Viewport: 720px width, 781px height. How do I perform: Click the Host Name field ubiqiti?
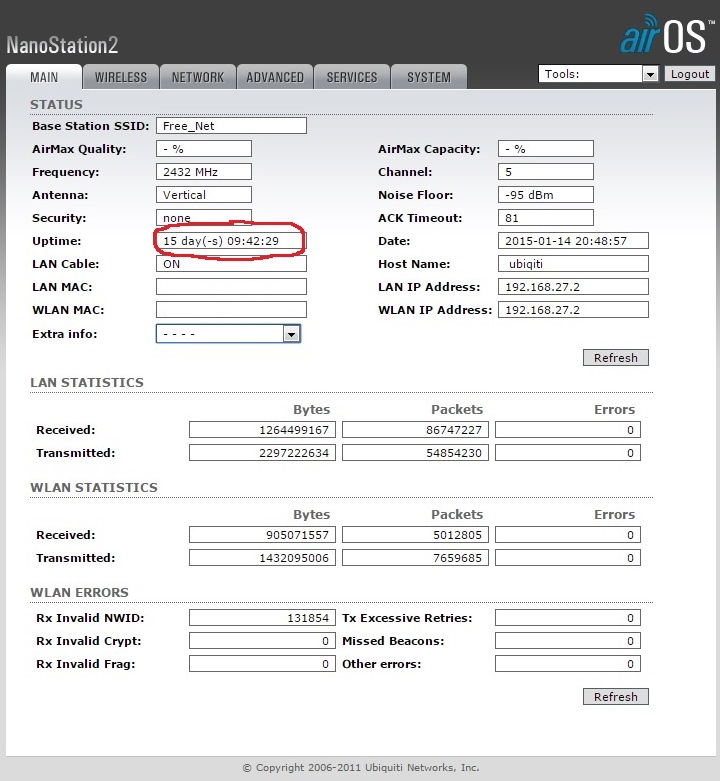(574, 263)
